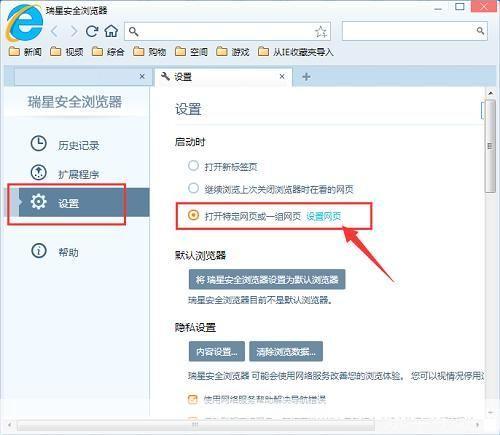Switch to the 设置 tab

pyautogui.click(x=223, y=77)
